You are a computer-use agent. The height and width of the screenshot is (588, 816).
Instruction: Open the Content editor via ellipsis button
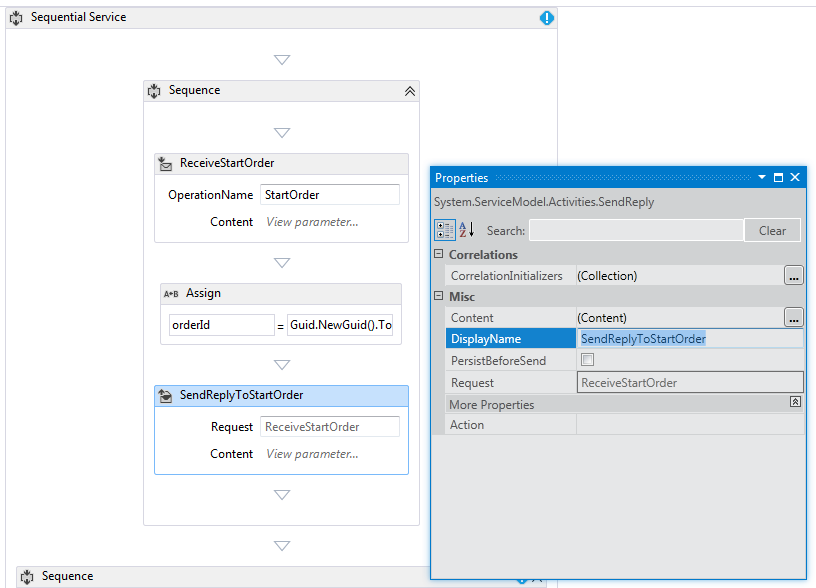coord(795,317)
